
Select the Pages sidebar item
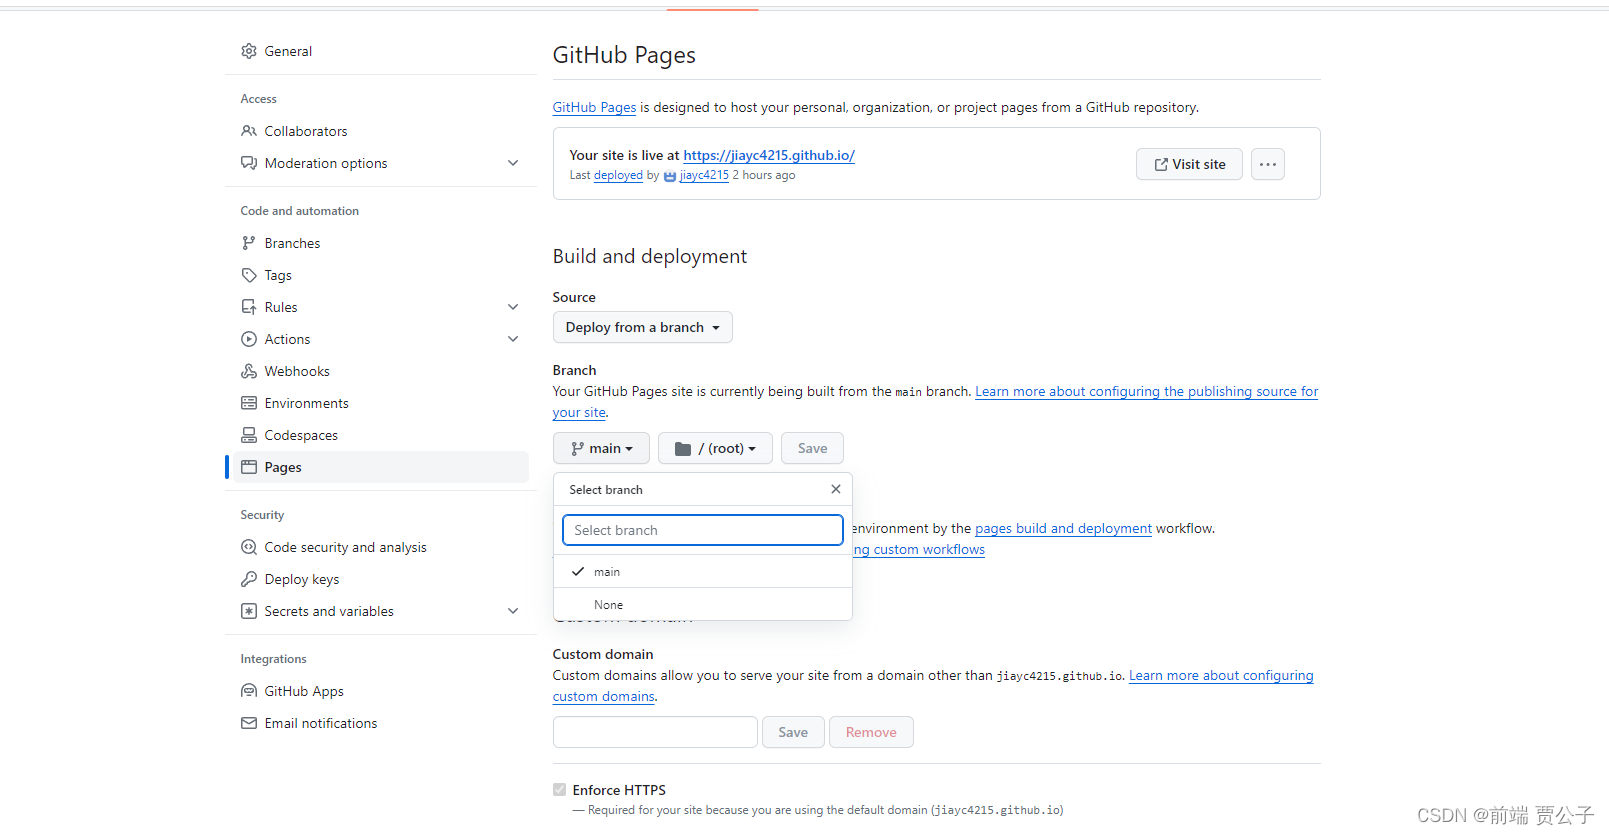tap(380, 467)
